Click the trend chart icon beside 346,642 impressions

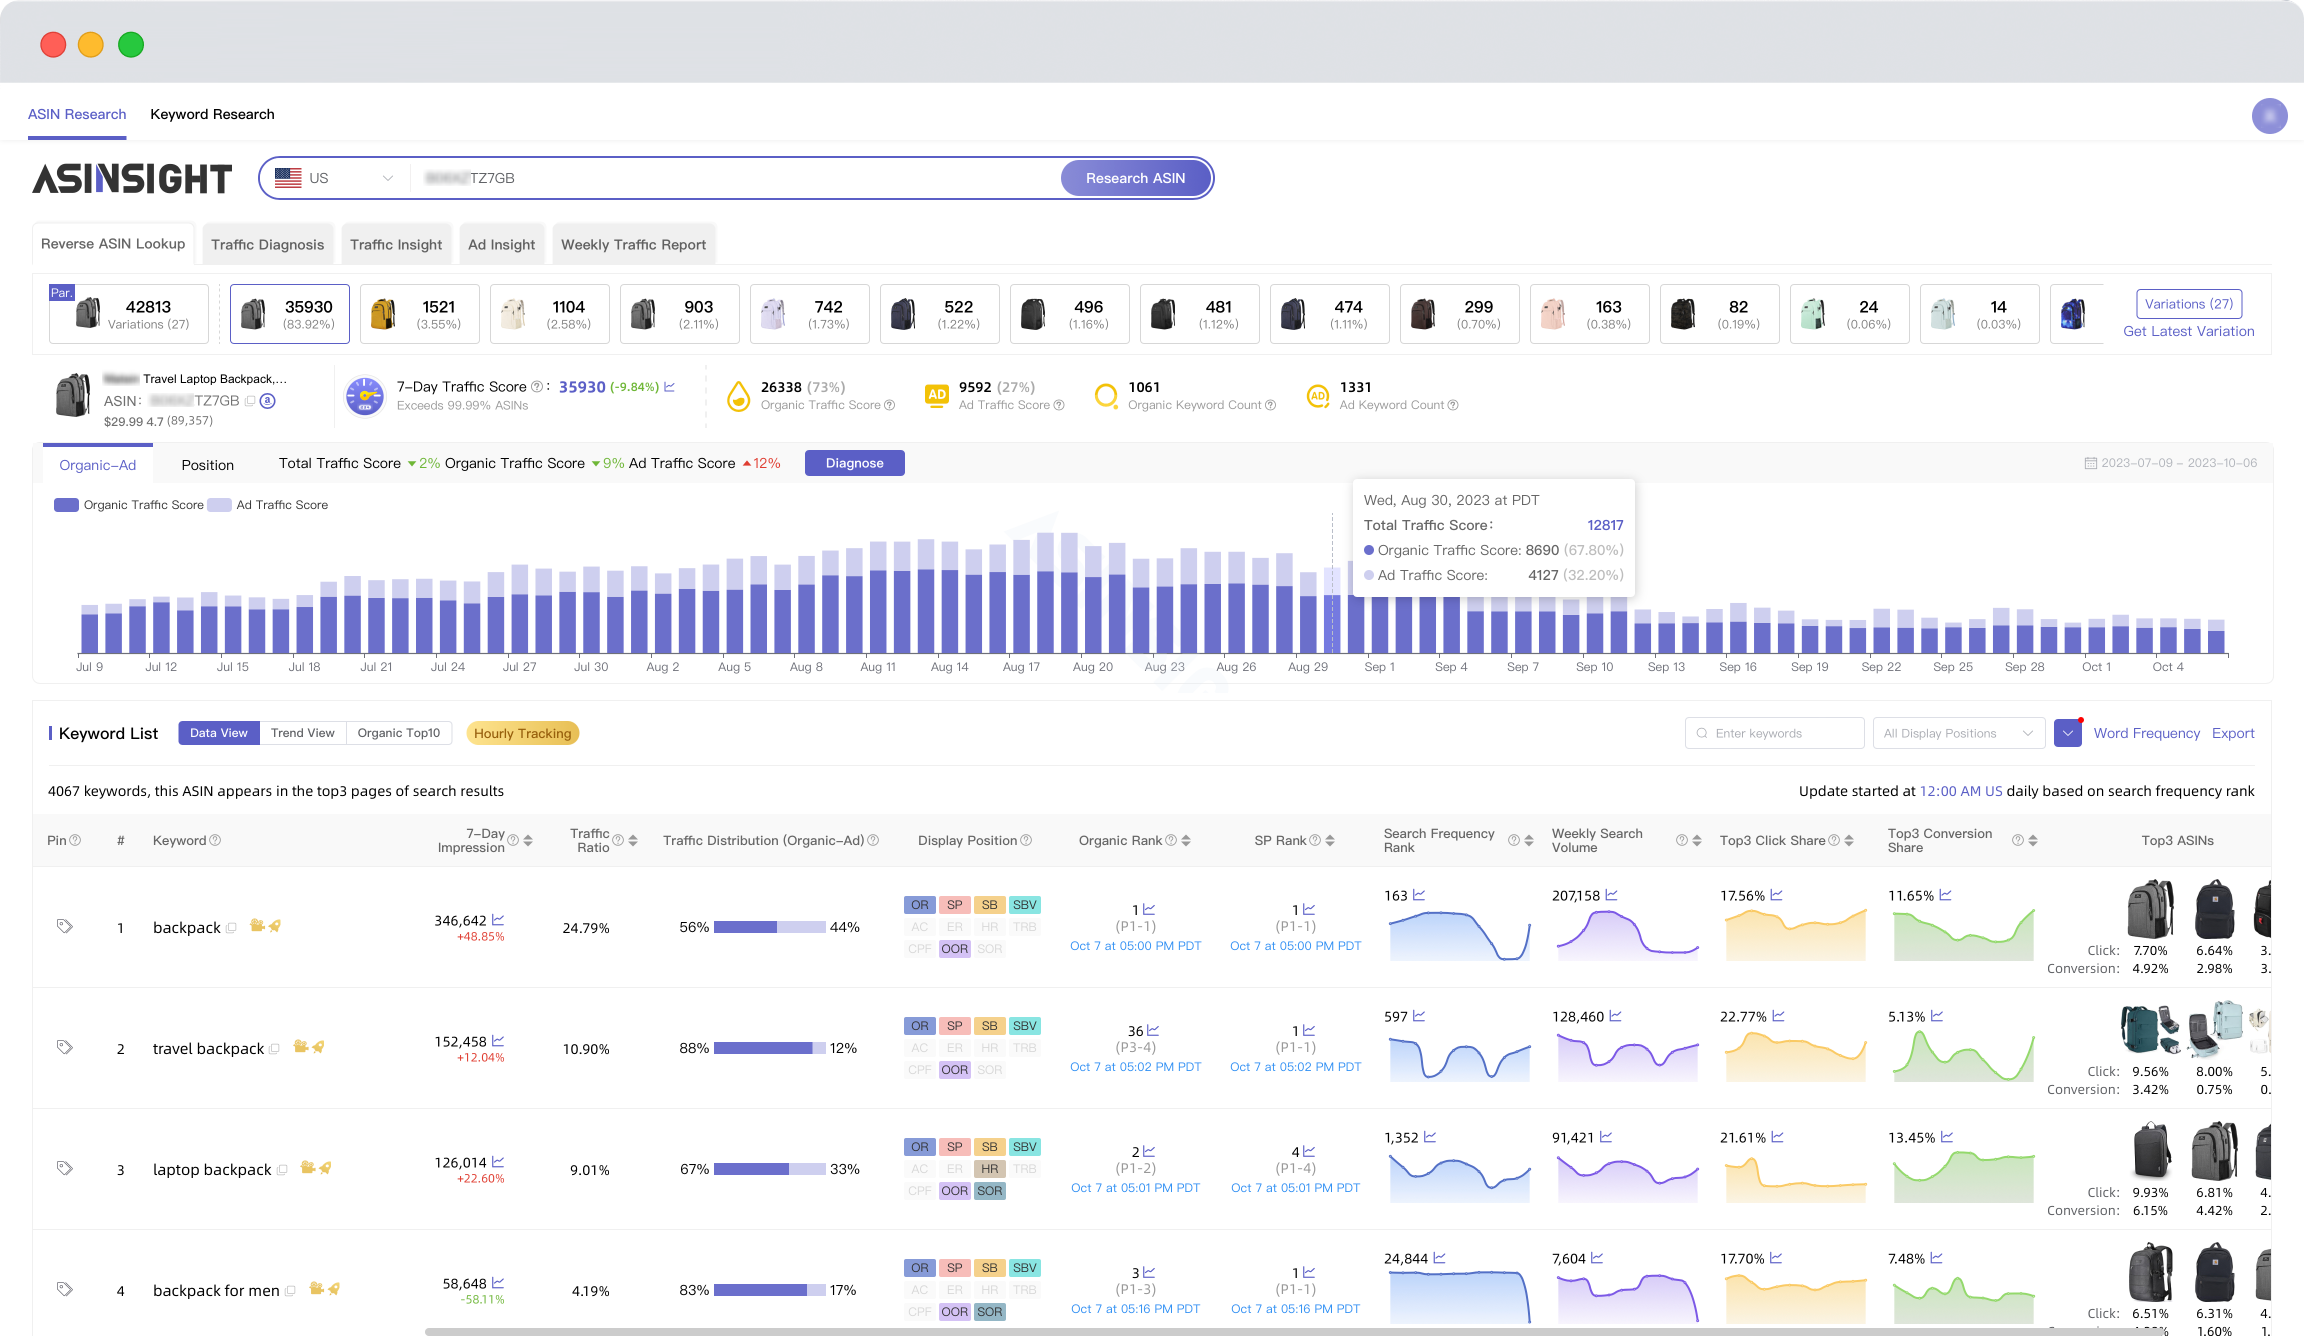point(498,920)
